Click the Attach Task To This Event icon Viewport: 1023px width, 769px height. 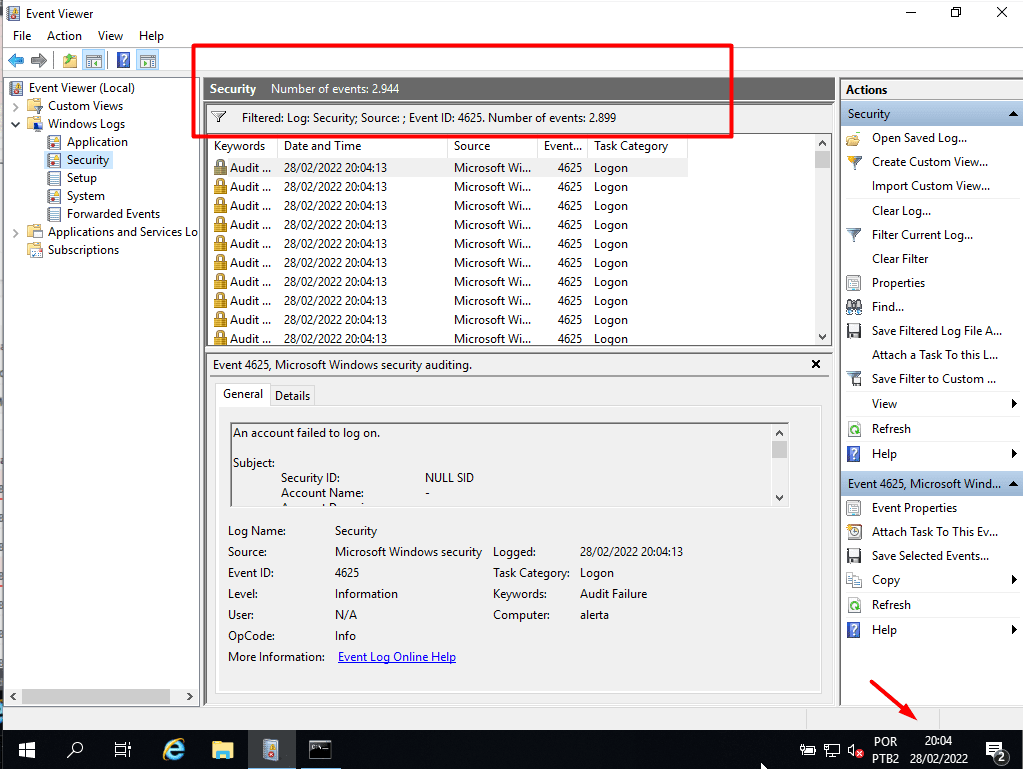coord(853,532)
